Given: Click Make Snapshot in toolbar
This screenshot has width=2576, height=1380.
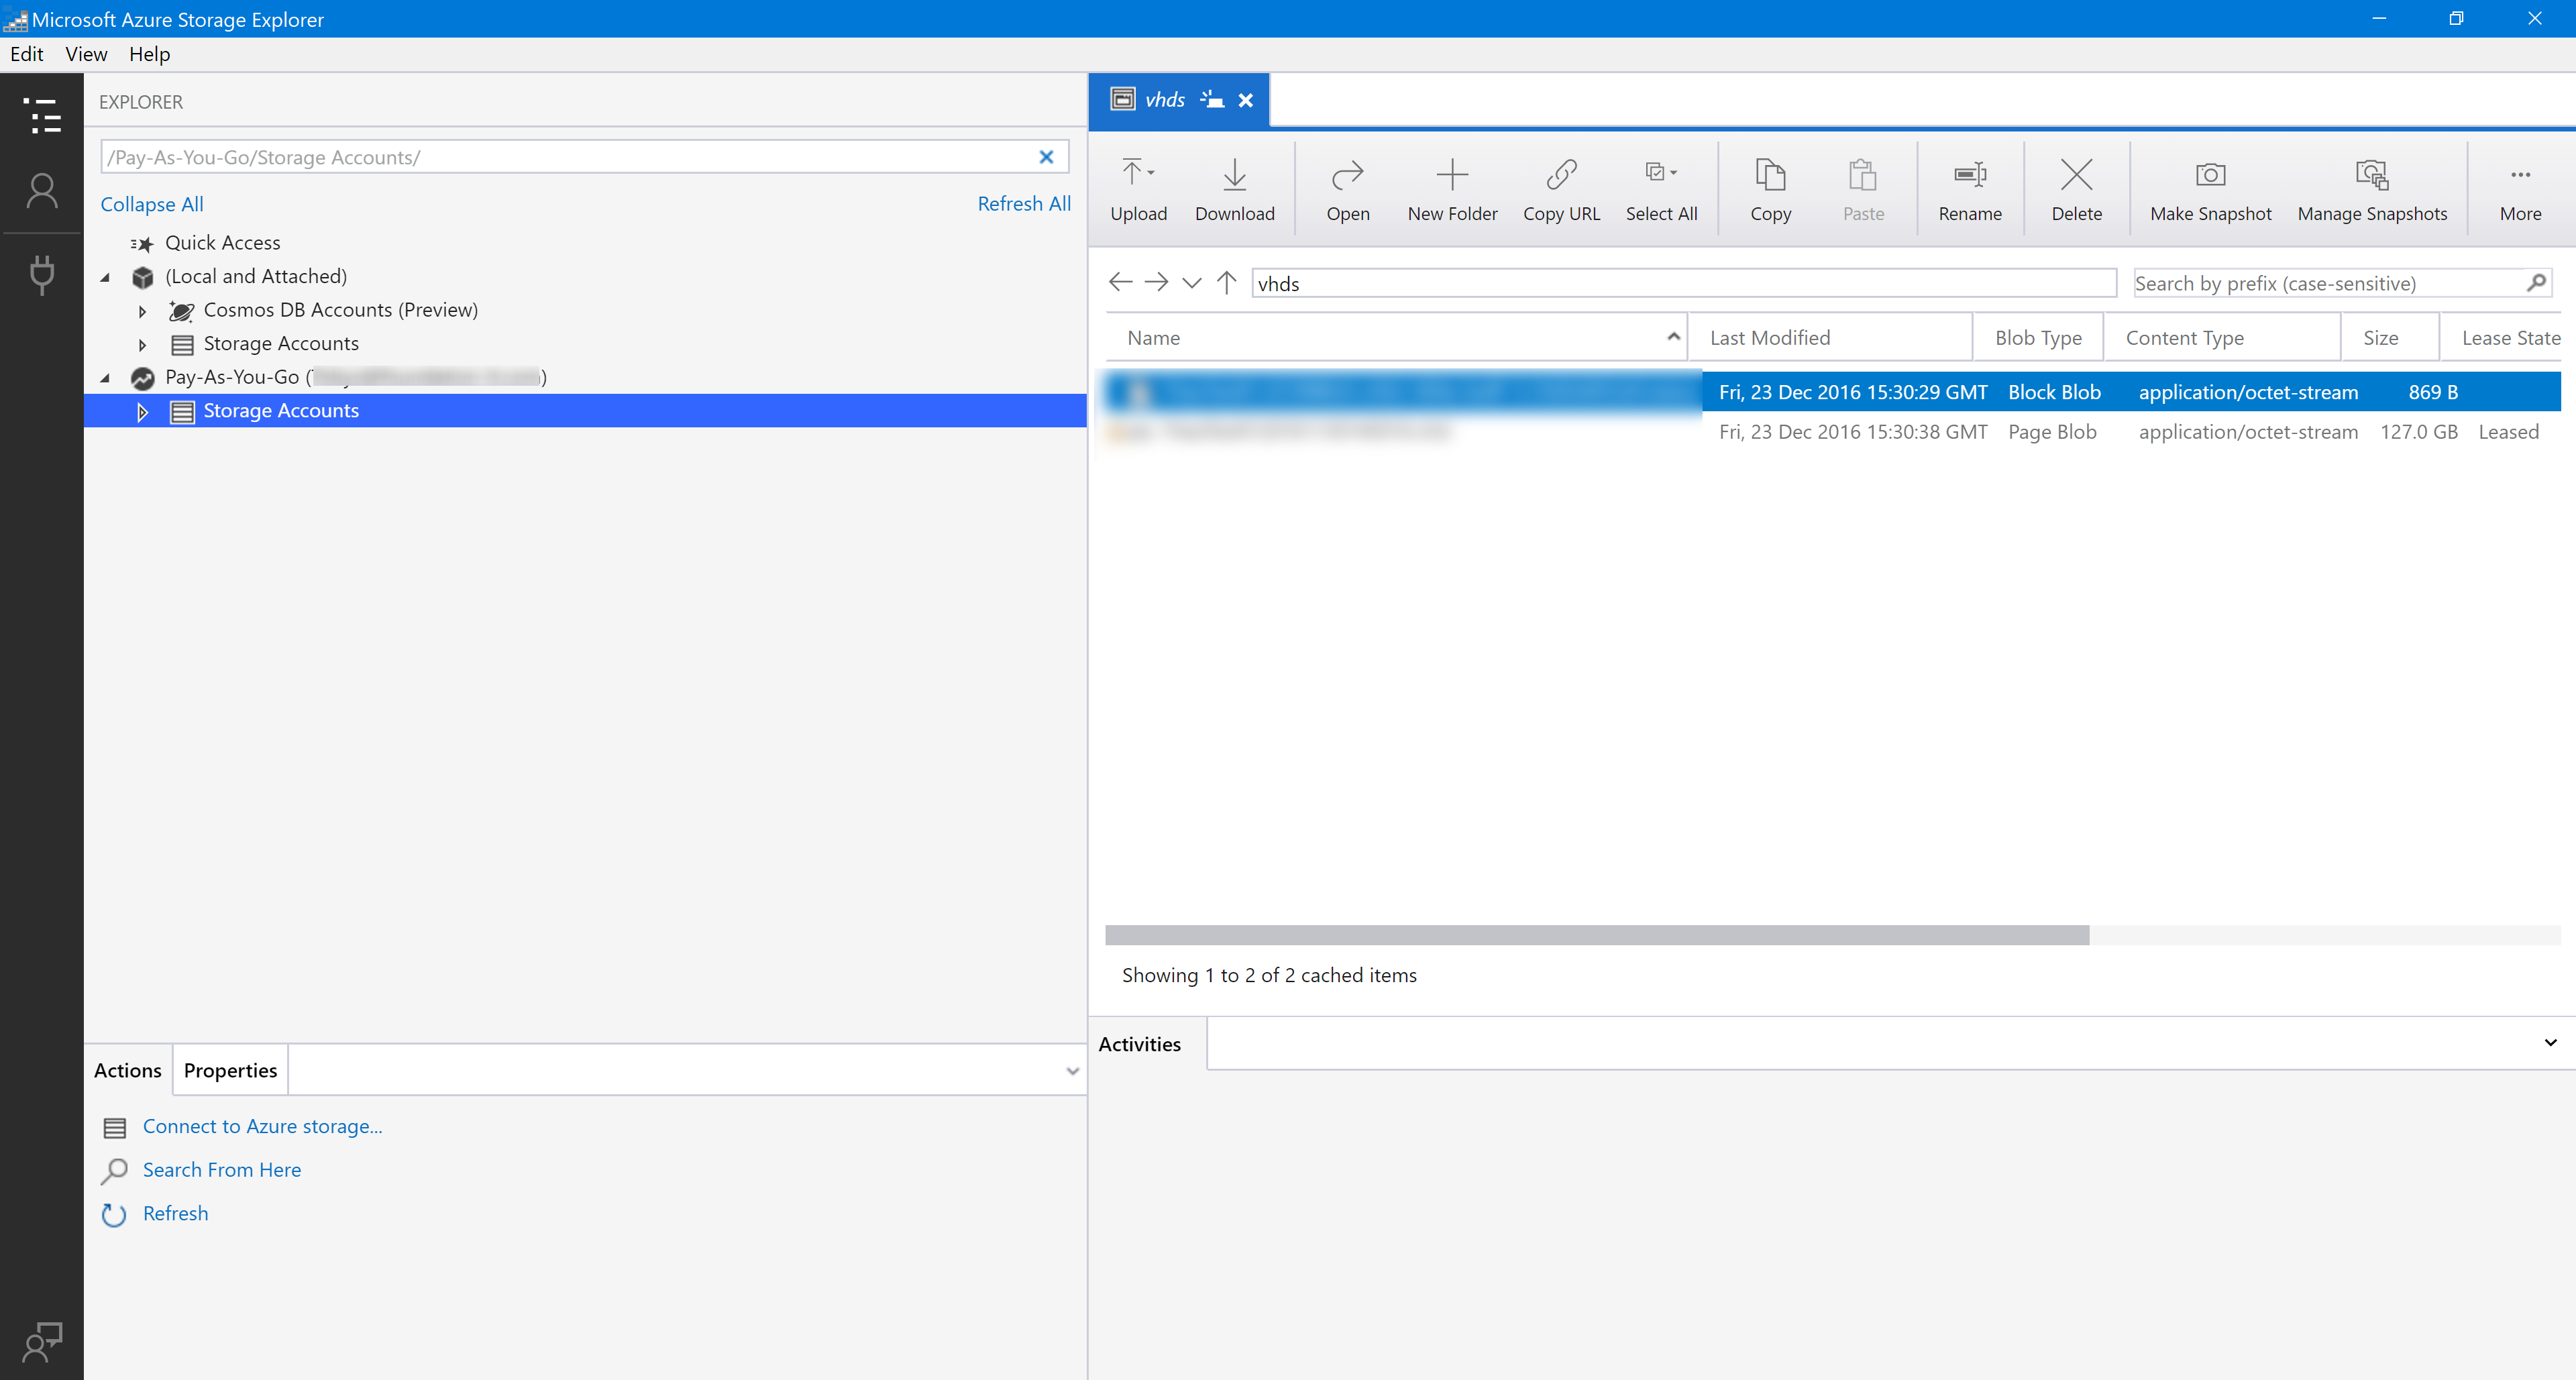Looking at the screenshot, I should click(x=2210, y=190).
